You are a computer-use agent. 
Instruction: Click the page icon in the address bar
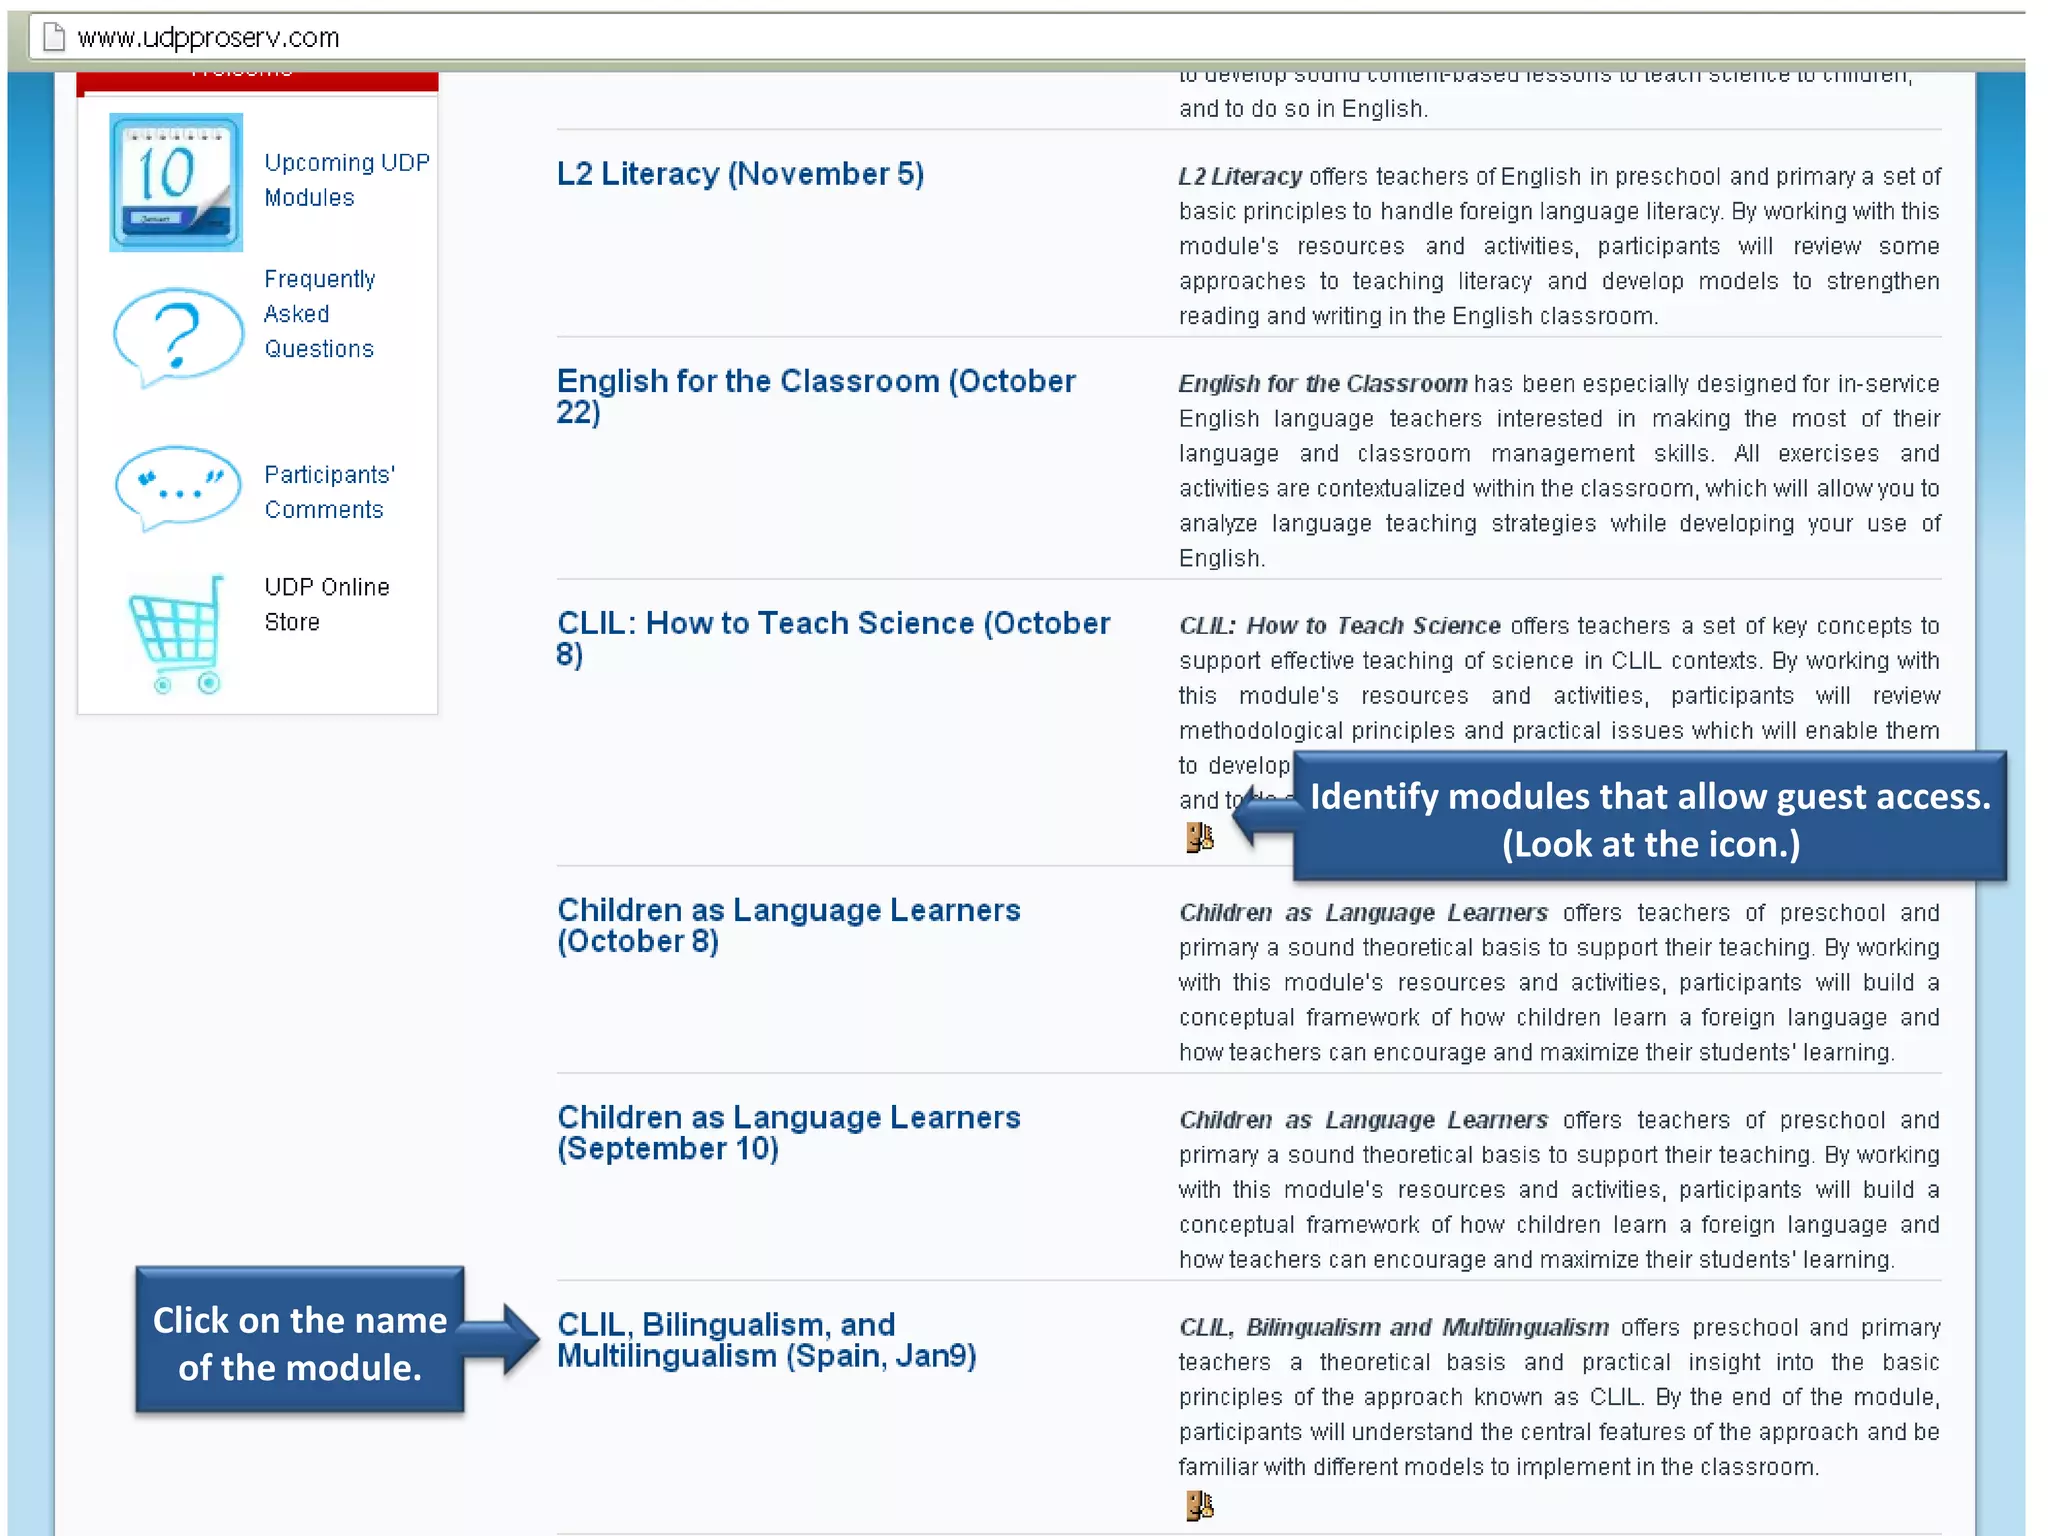[54, 37]
